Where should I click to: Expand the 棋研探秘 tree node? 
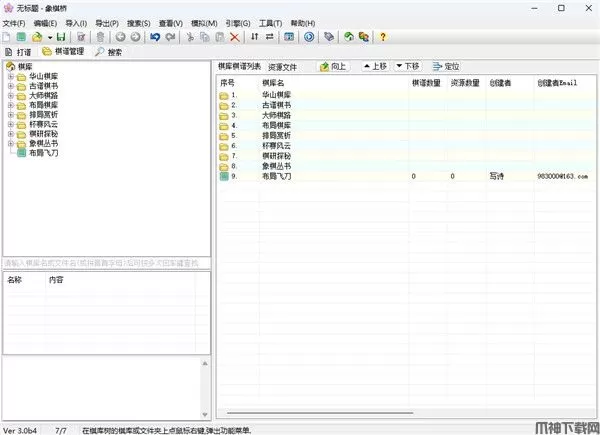click(x=11, y=134)
